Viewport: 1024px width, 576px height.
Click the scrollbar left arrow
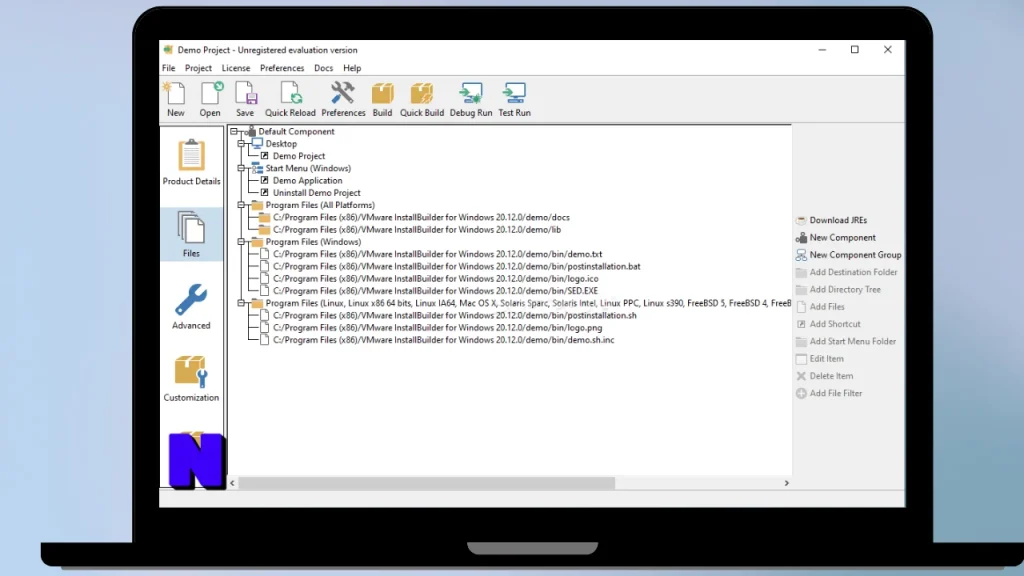click(232, 483)
